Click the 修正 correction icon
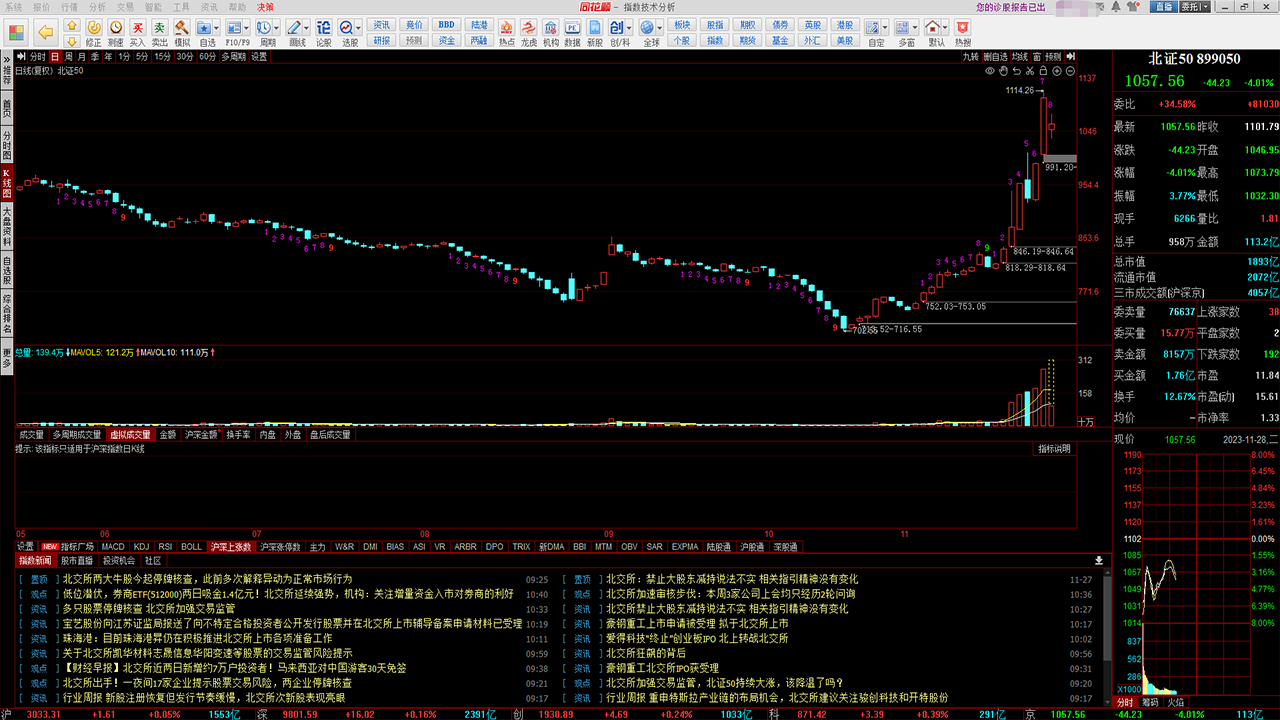The width and height of the screenshot is (1280, 720). (93, 28)
